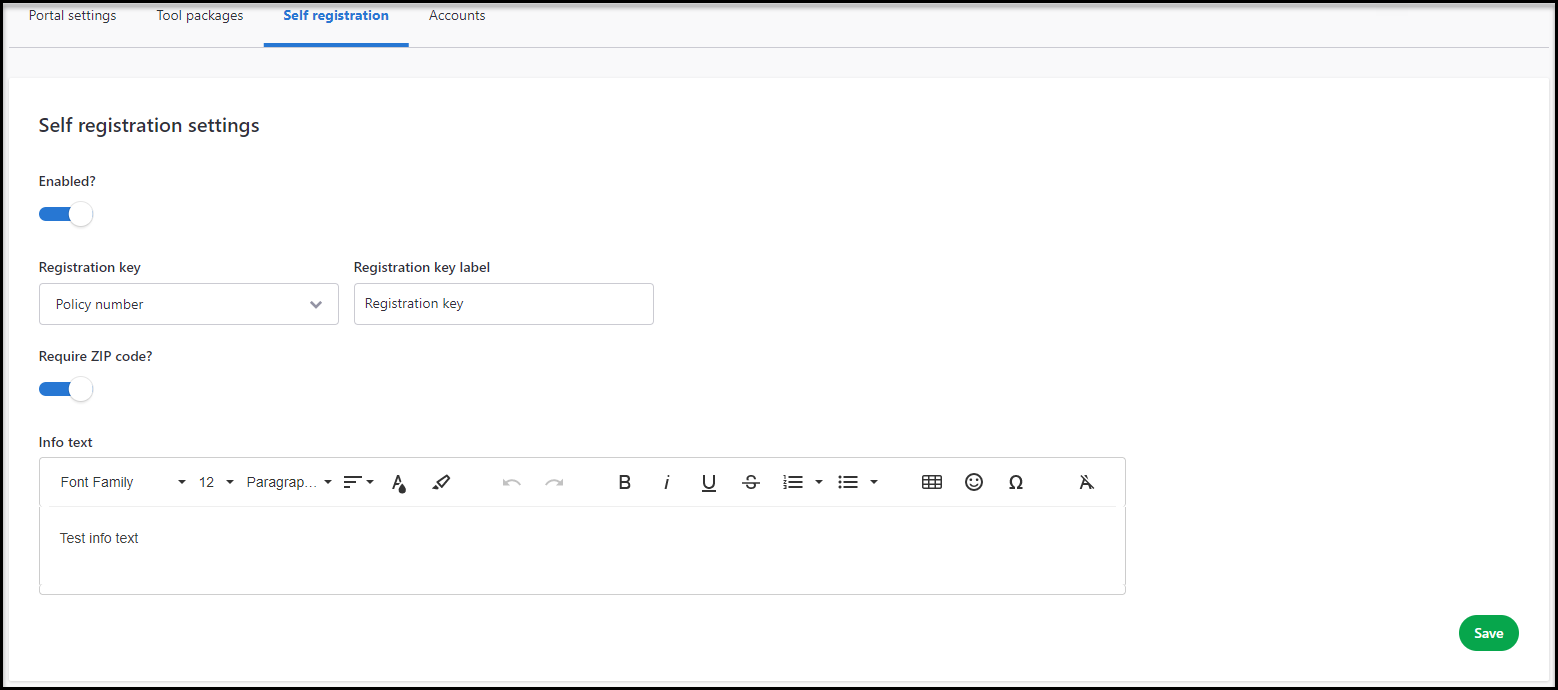Switch to the Tool packages tab
Screen dimensions: 1558x690
tap(200, 16)
